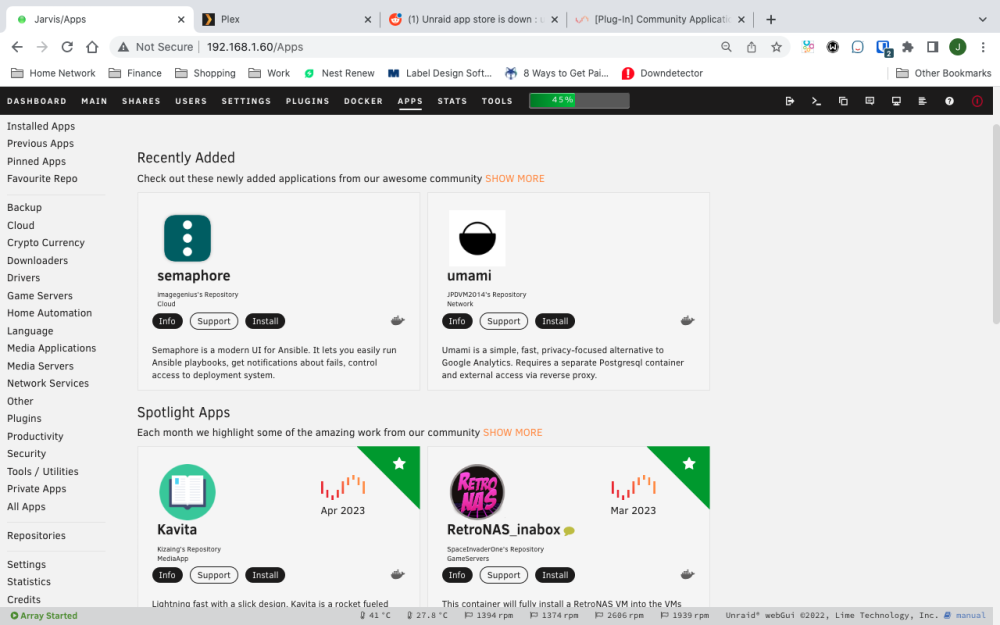Image resolution: width=1000 pixels, height=625 pixels.
Task: Open the Chrome three-dot menu
Action: point(983,47)
